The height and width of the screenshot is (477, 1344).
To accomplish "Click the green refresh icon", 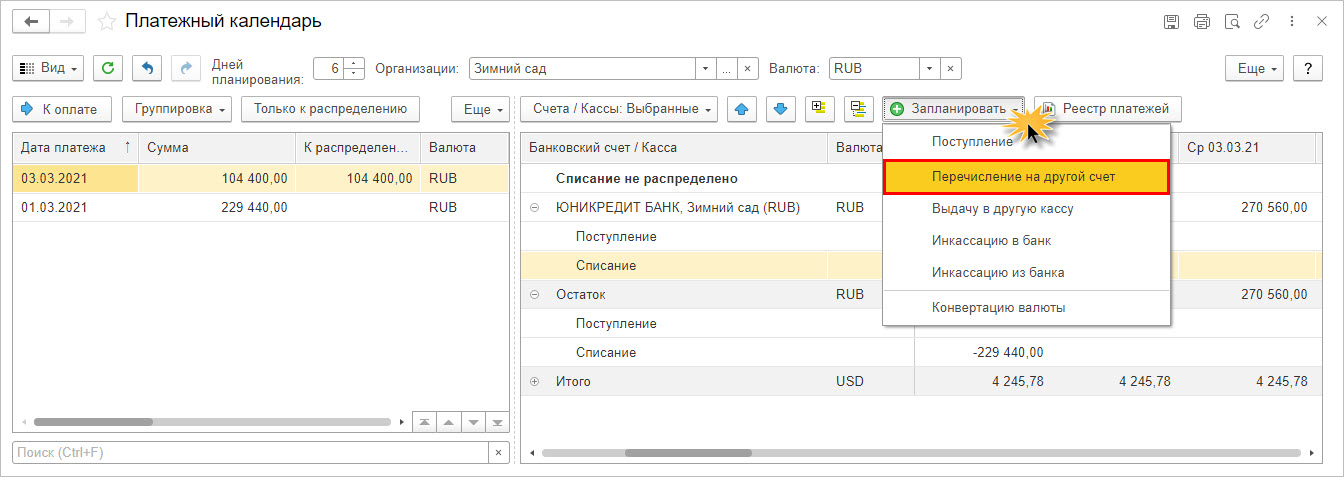I will point(108,68).
